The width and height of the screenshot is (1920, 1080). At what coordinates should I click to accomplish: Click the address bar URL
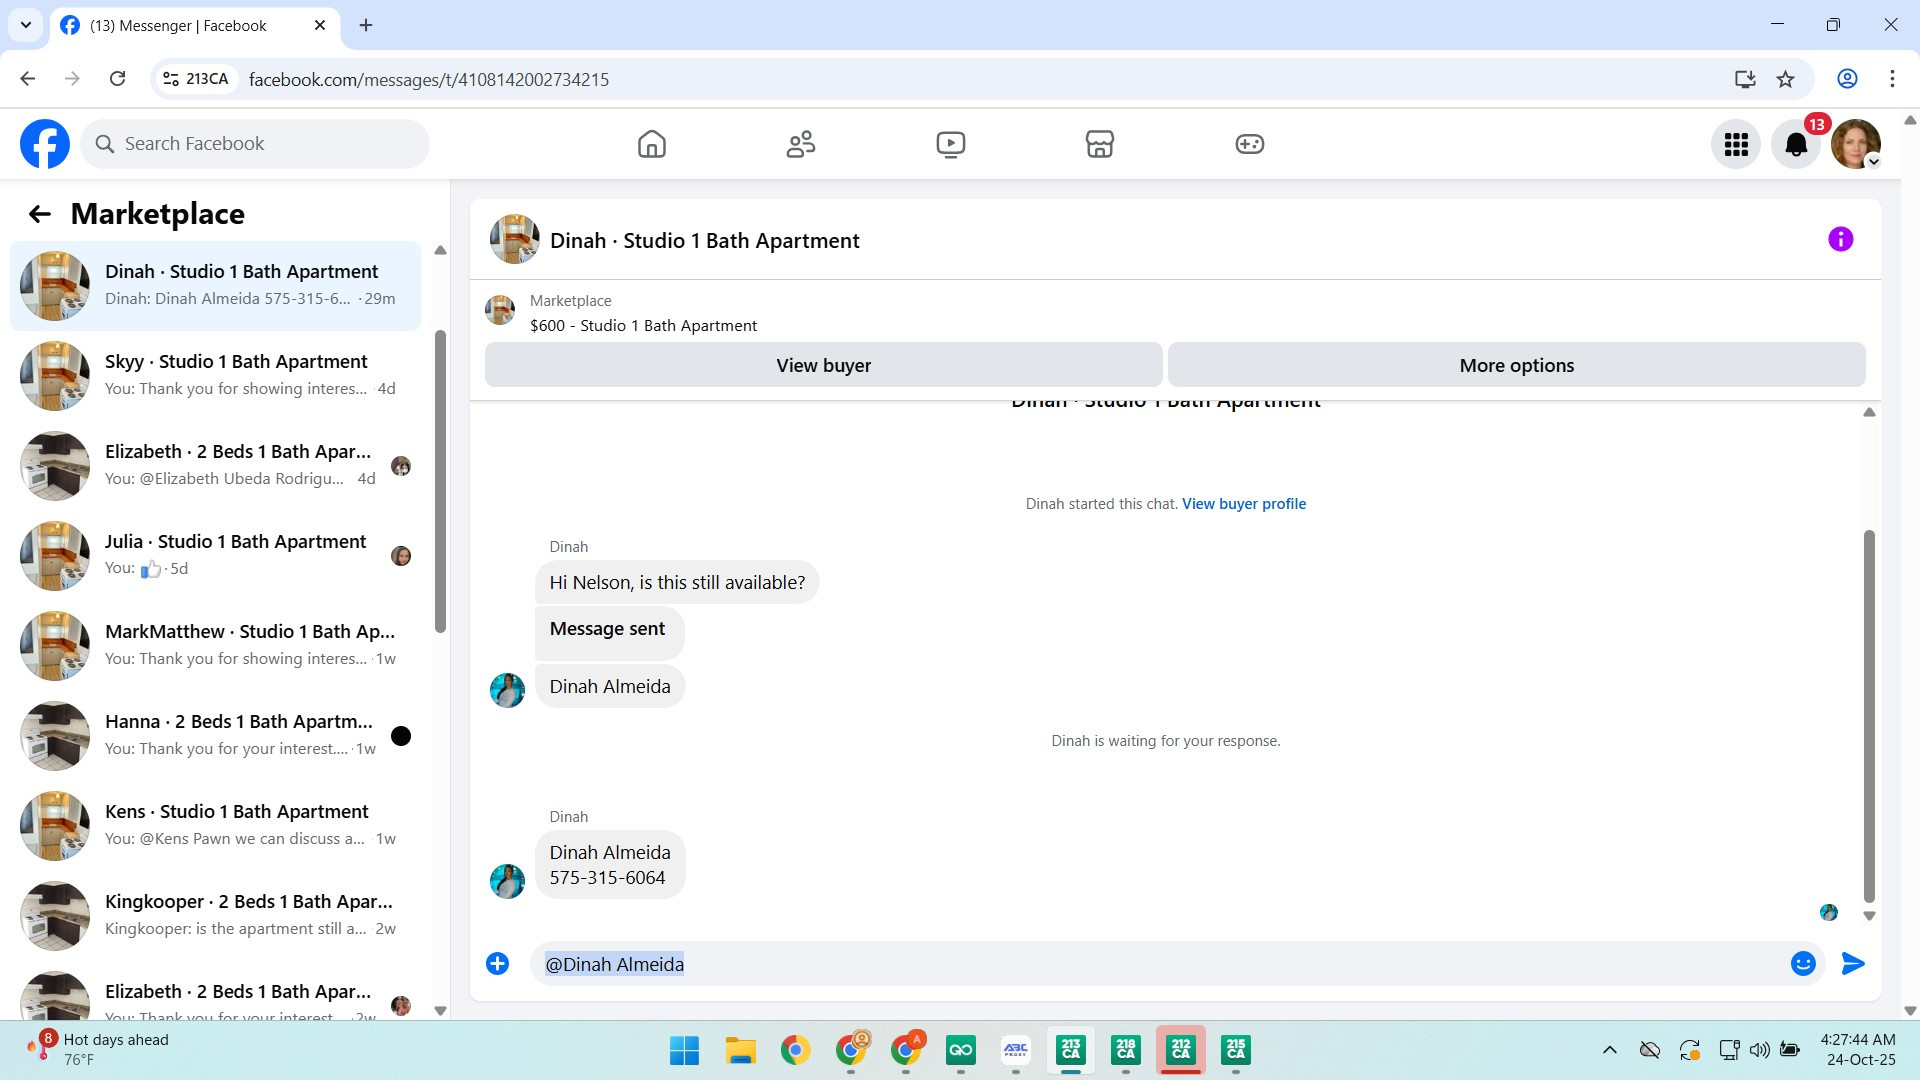(429, 79)
